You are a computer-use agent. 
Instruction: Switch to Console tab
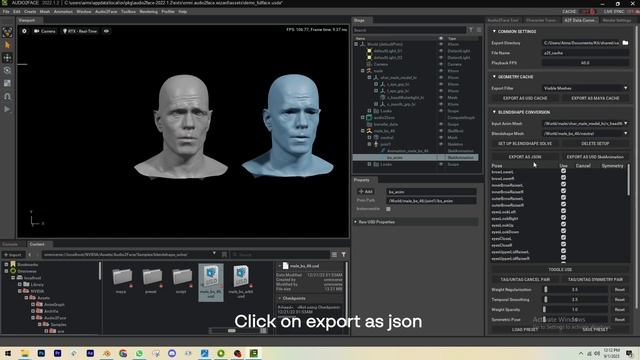coord(10,244)
